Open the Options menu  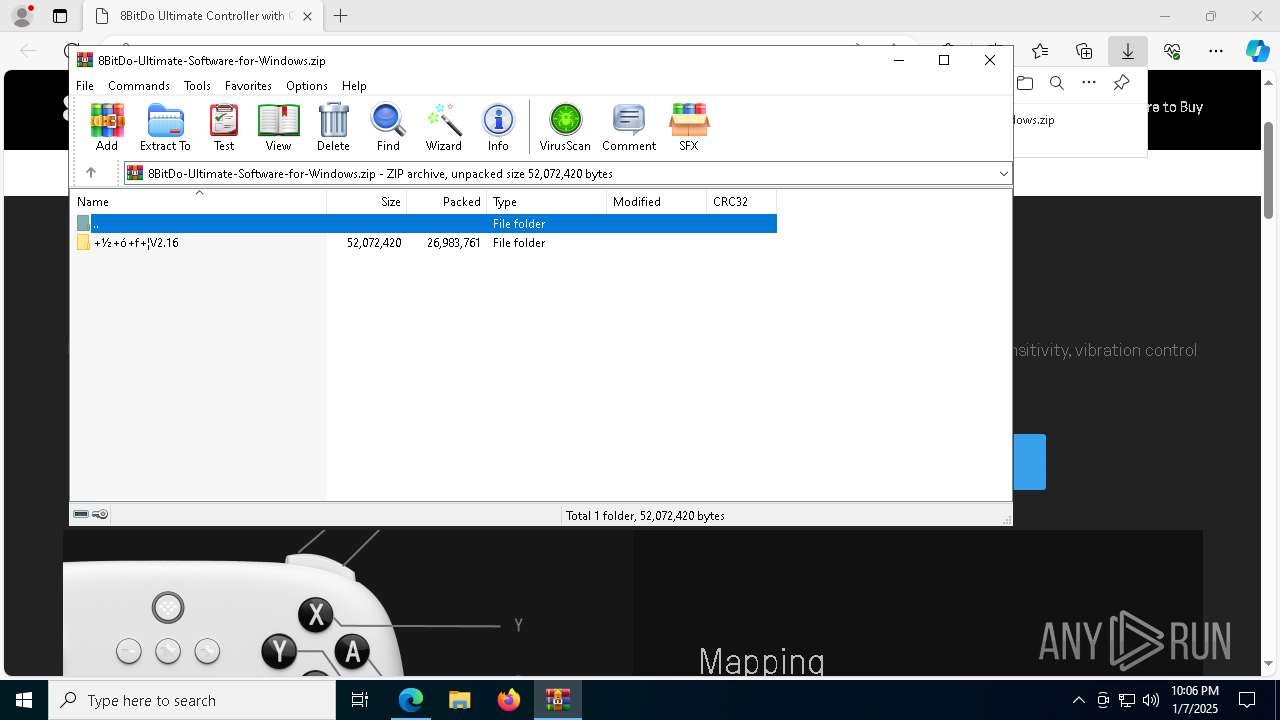click(307, 86)
